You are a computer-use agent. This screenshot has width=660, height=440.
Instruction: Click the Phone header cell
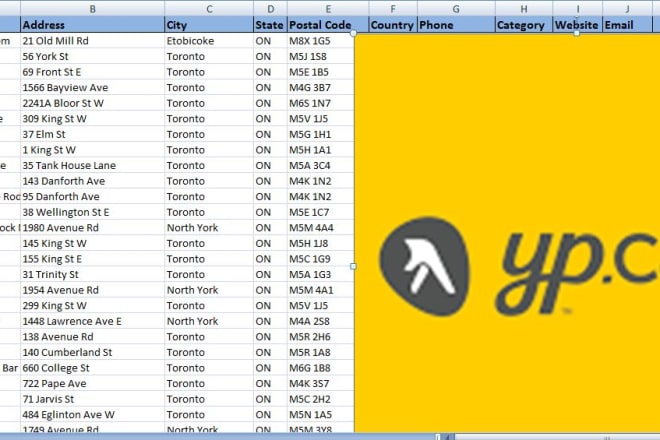(456, 25)
